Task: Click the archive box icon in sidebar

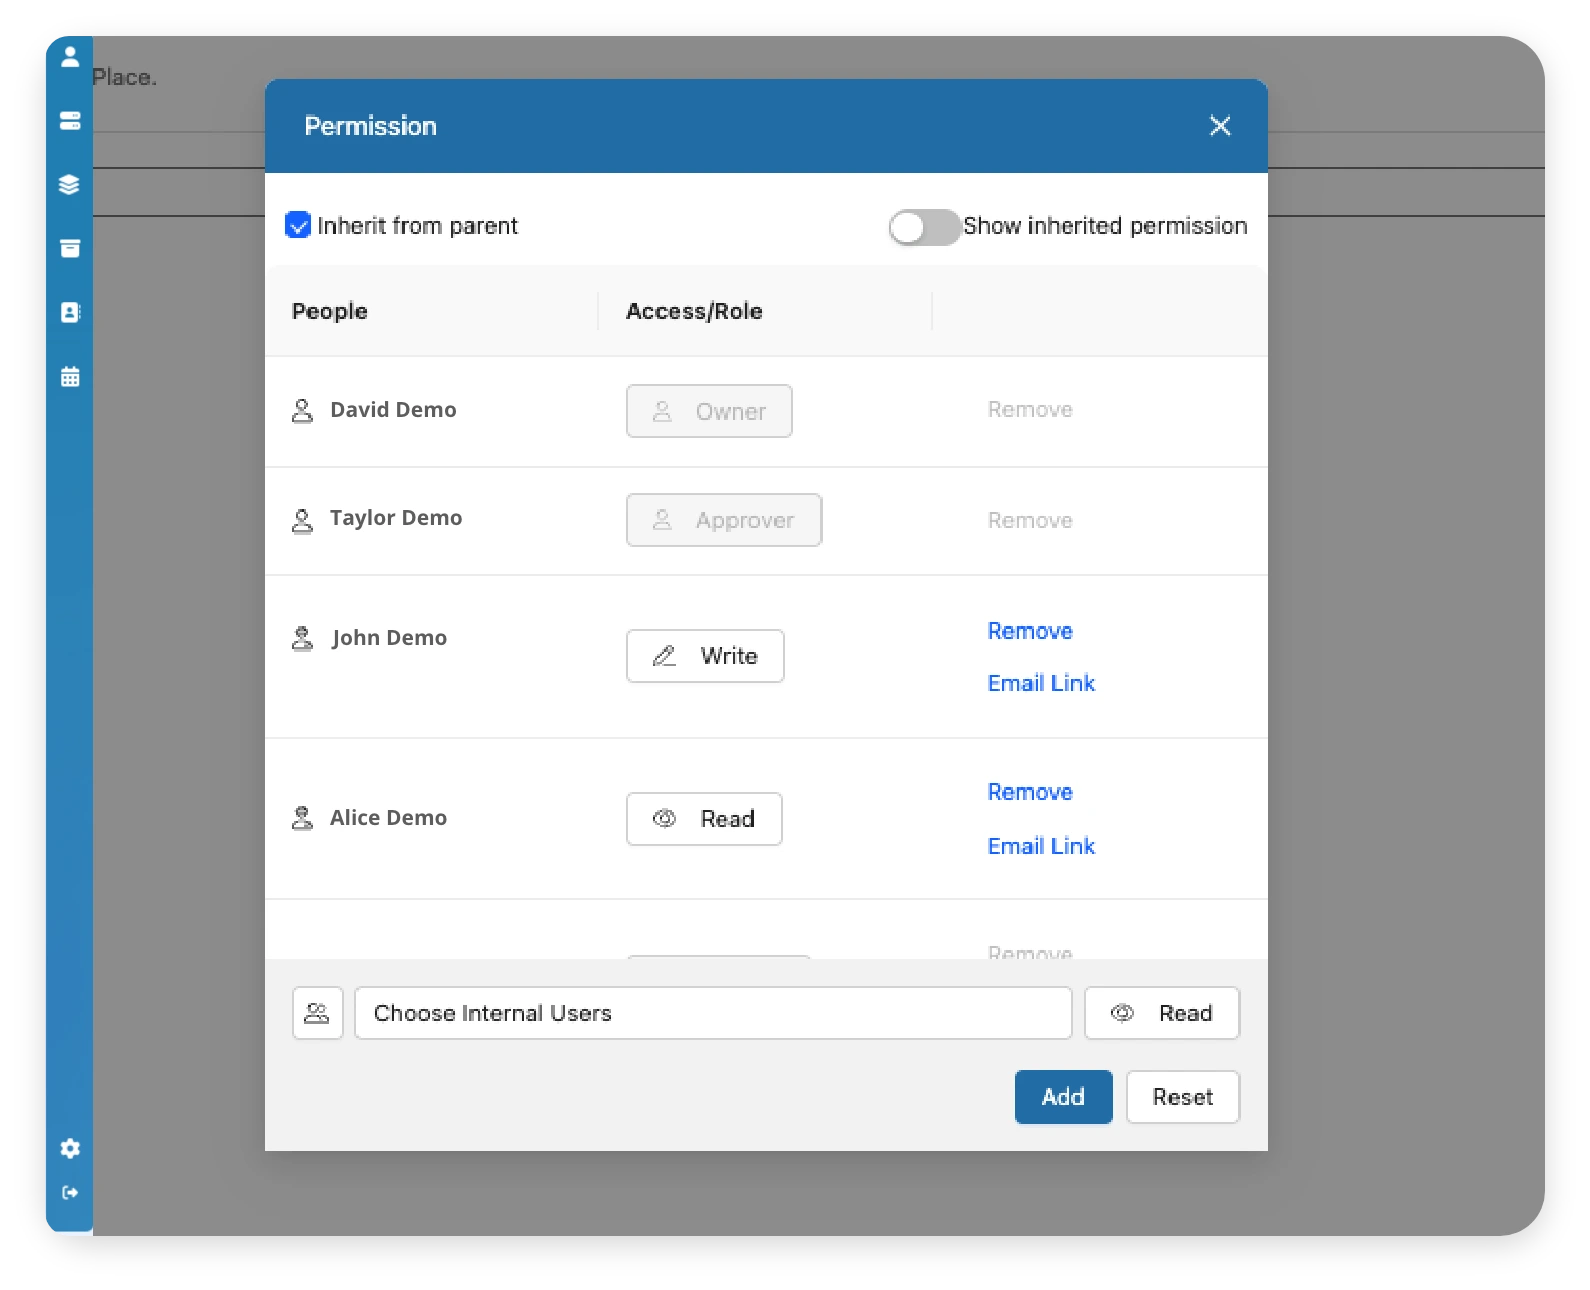Action: pos(69,249)
